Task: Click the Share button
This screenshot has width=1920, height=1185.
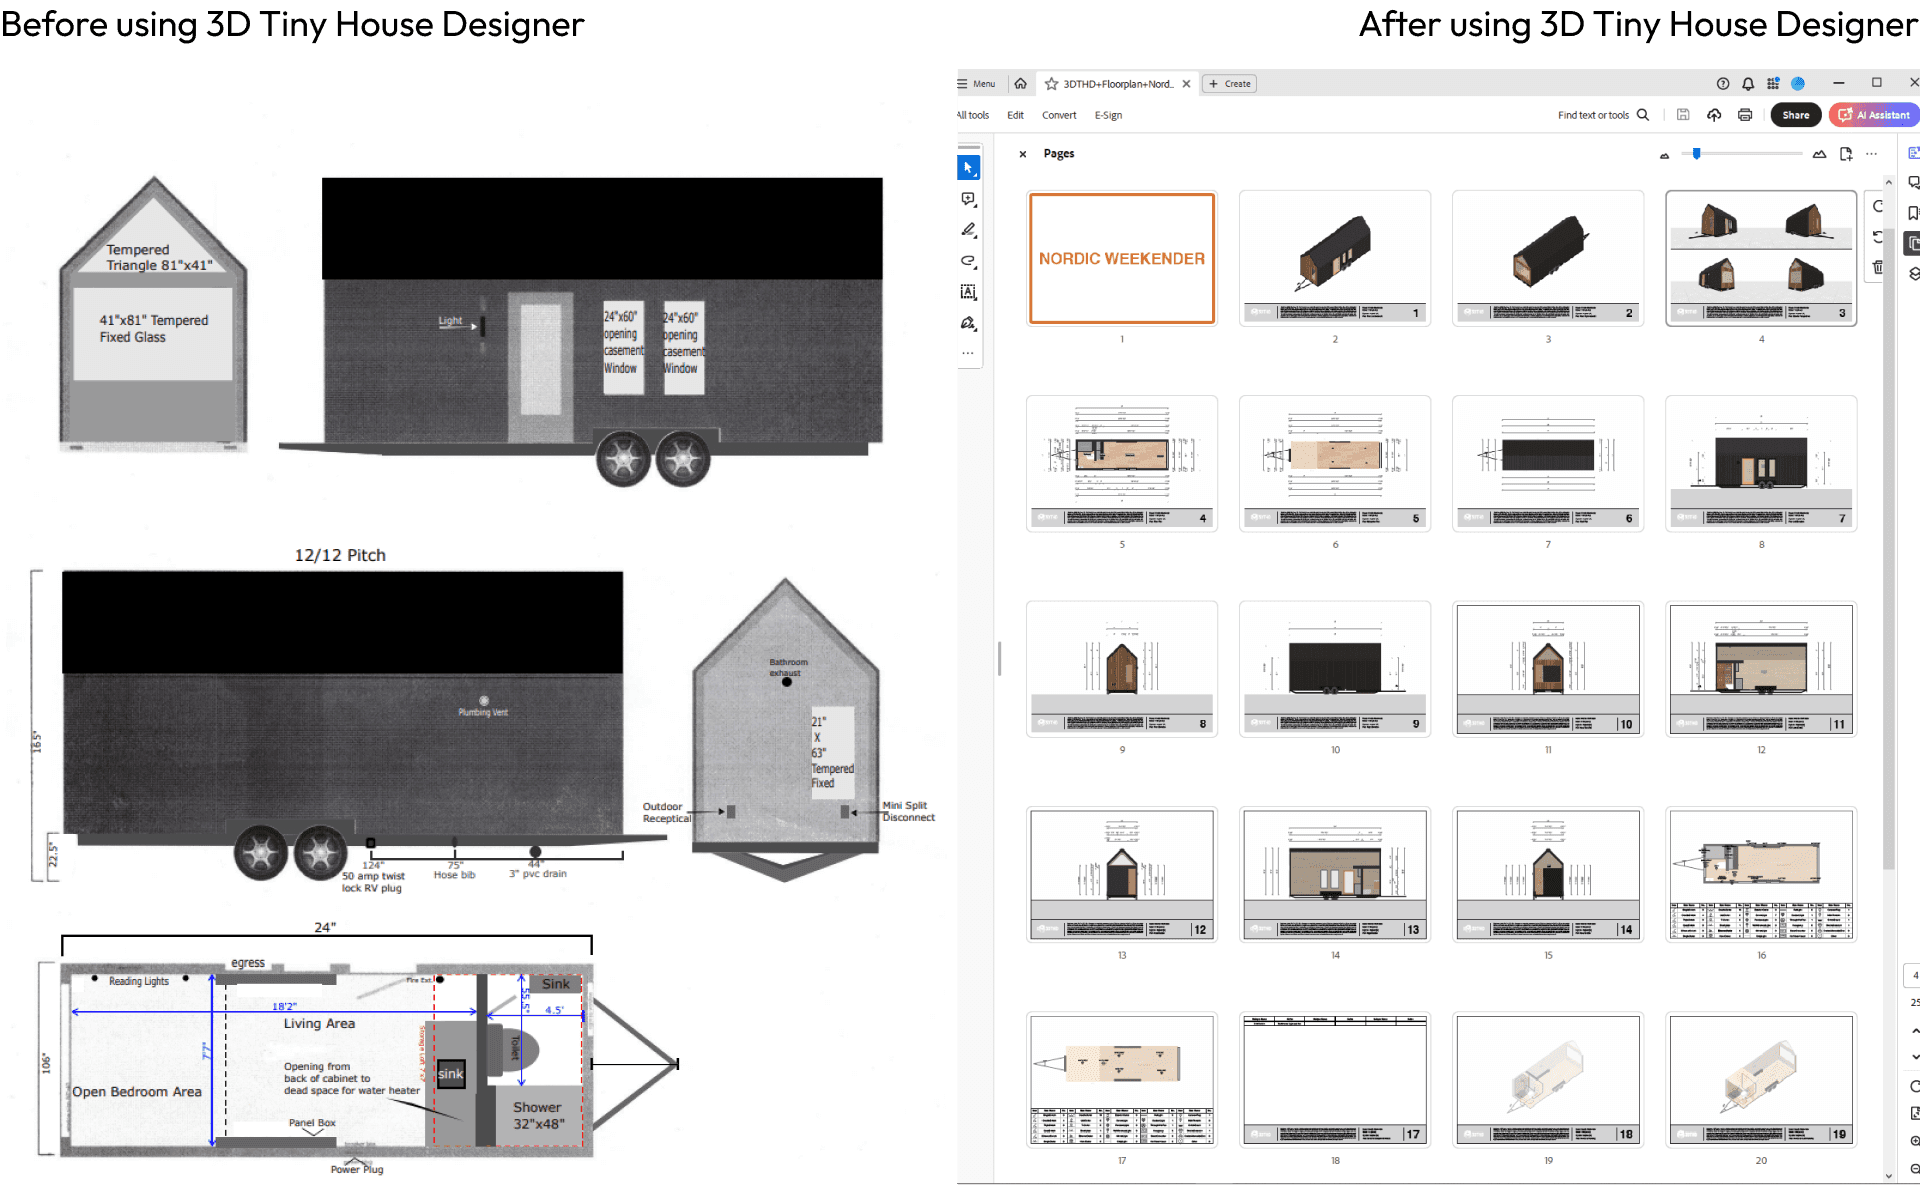Action: (1795, 115)
